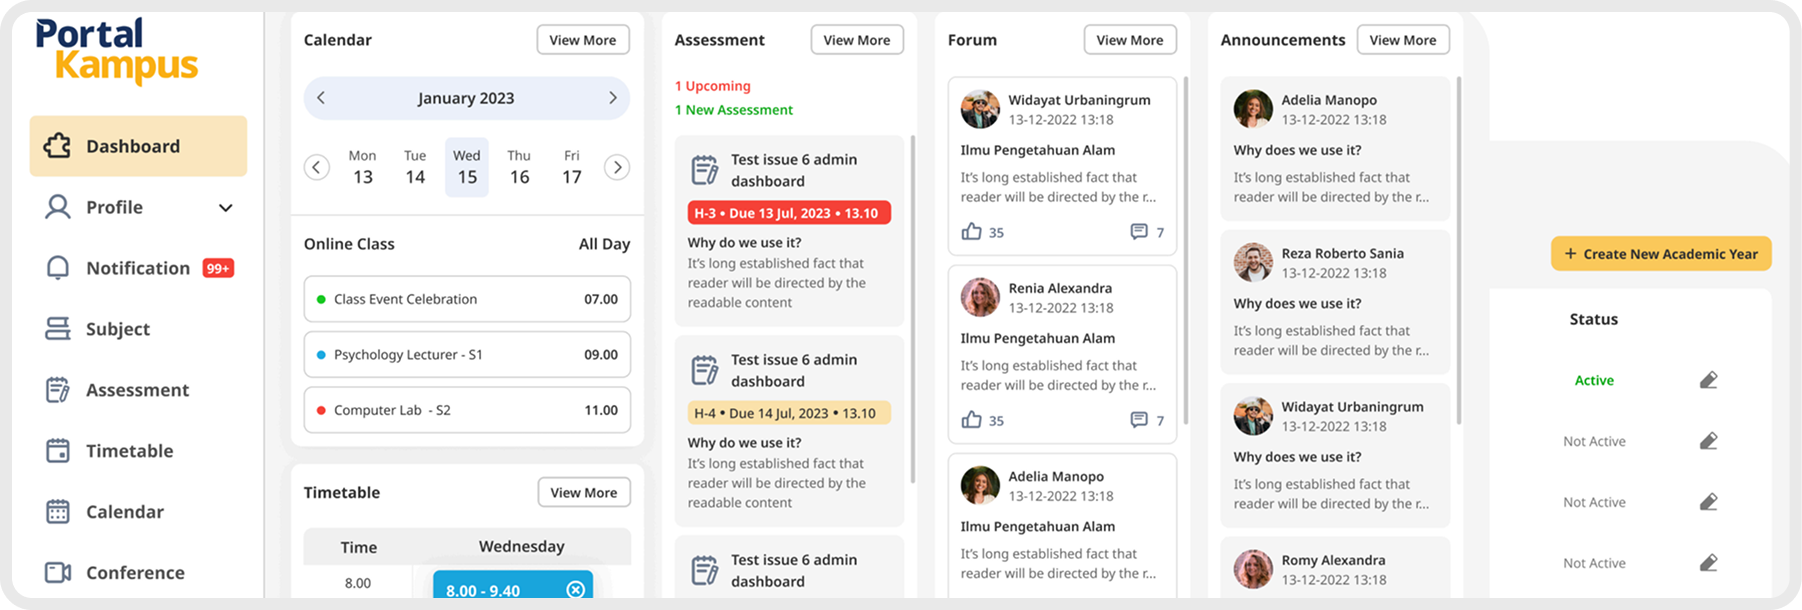Click Create New Academic Year button
This screenshot has width=1802, height=610.
[x=1660, y=254]
